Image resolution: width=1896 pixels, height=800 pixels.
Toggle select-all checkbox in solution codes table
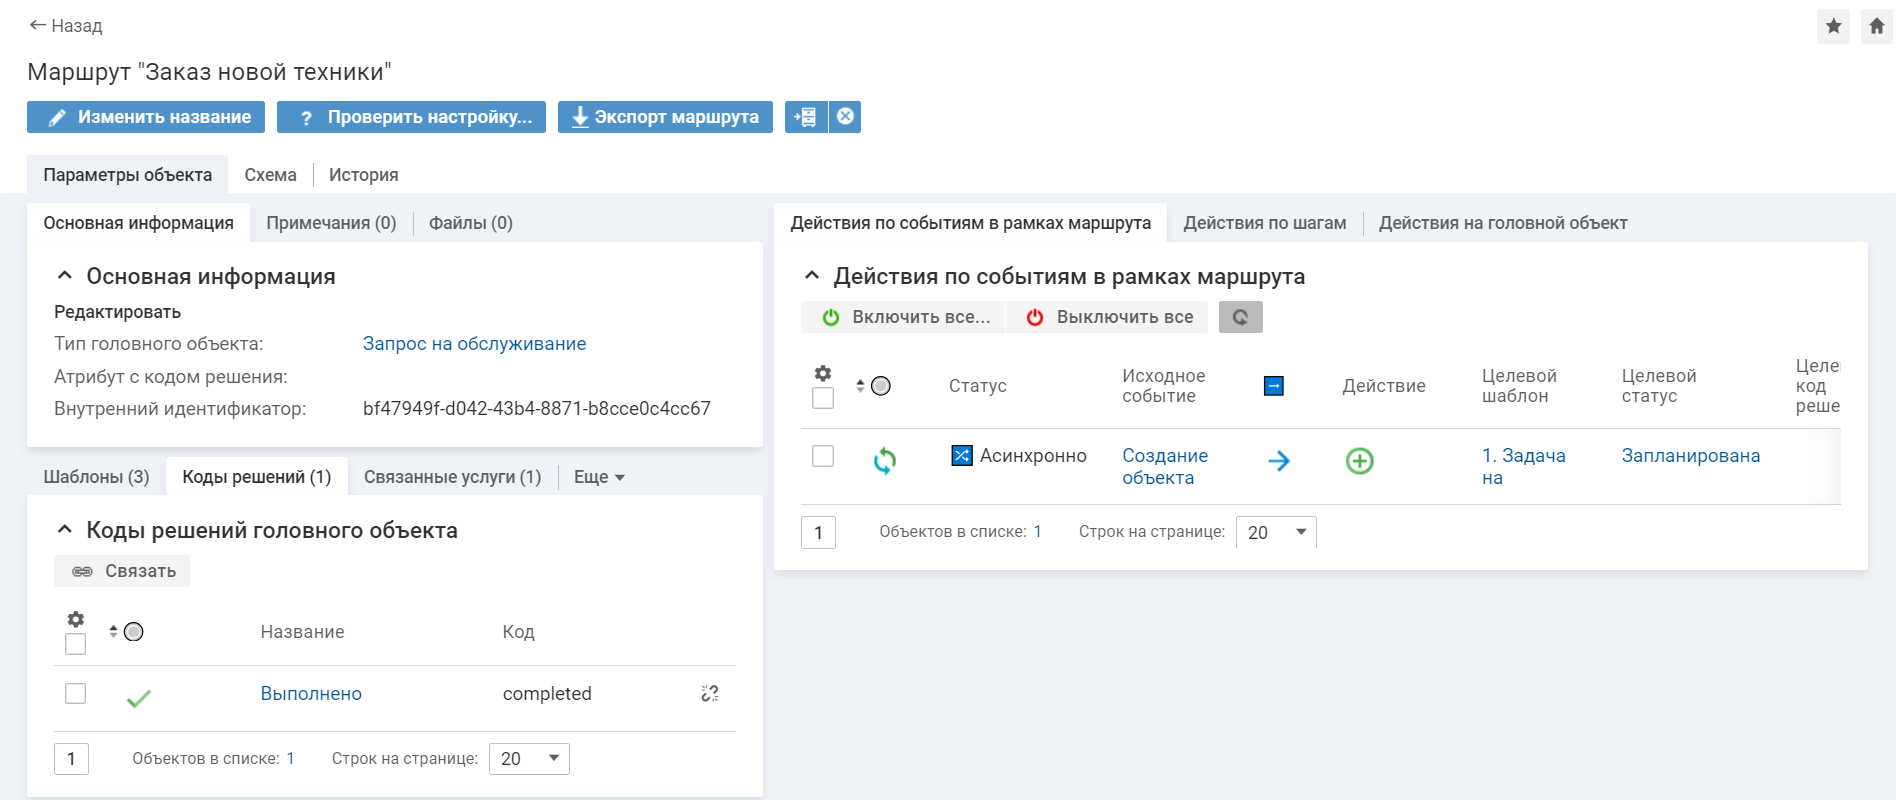pyautogui.click(x=75, y=644)
